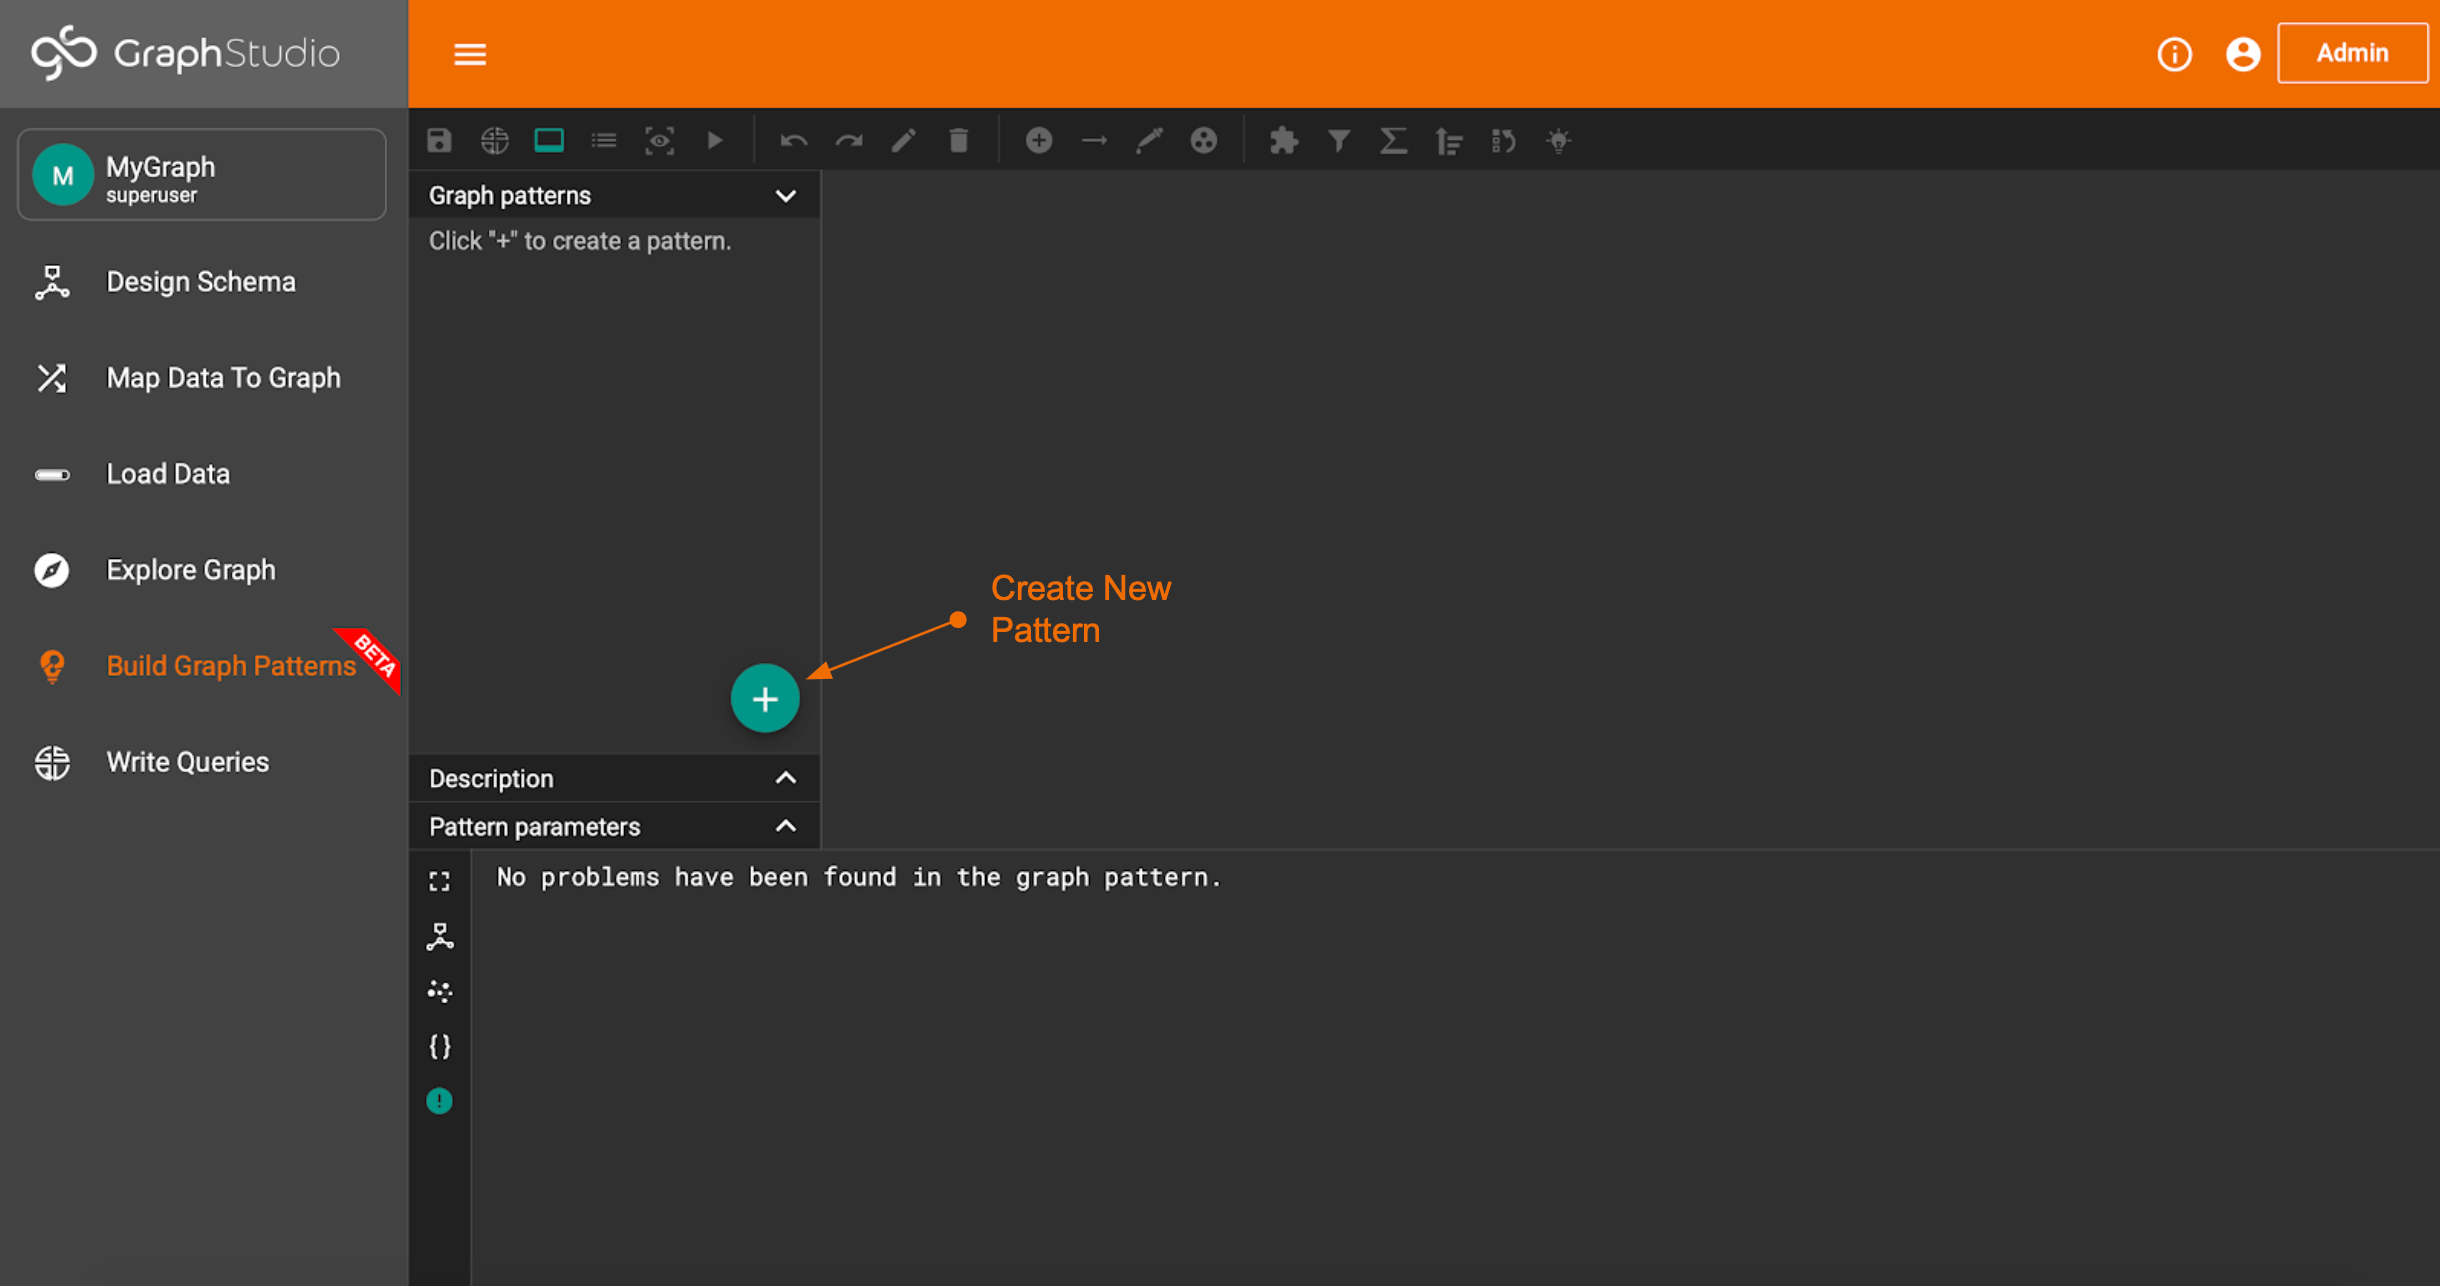Expand the Pattern parameters section
This screenshot has height=1286, width=2440.
click(x=786, y=826)
